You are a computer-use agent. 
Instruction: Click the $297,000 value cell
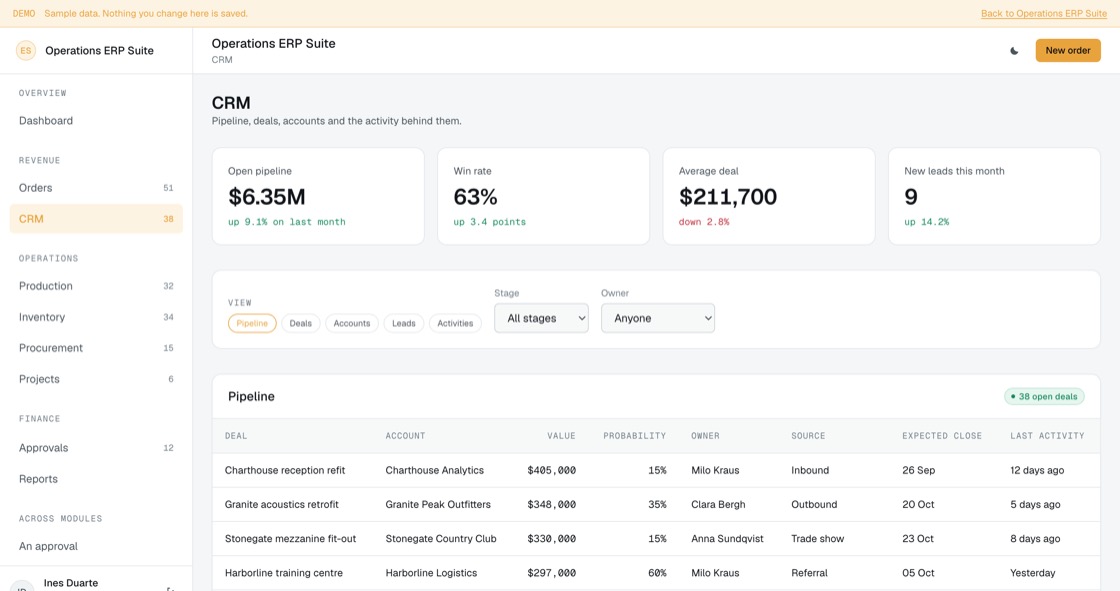[551, 573]
